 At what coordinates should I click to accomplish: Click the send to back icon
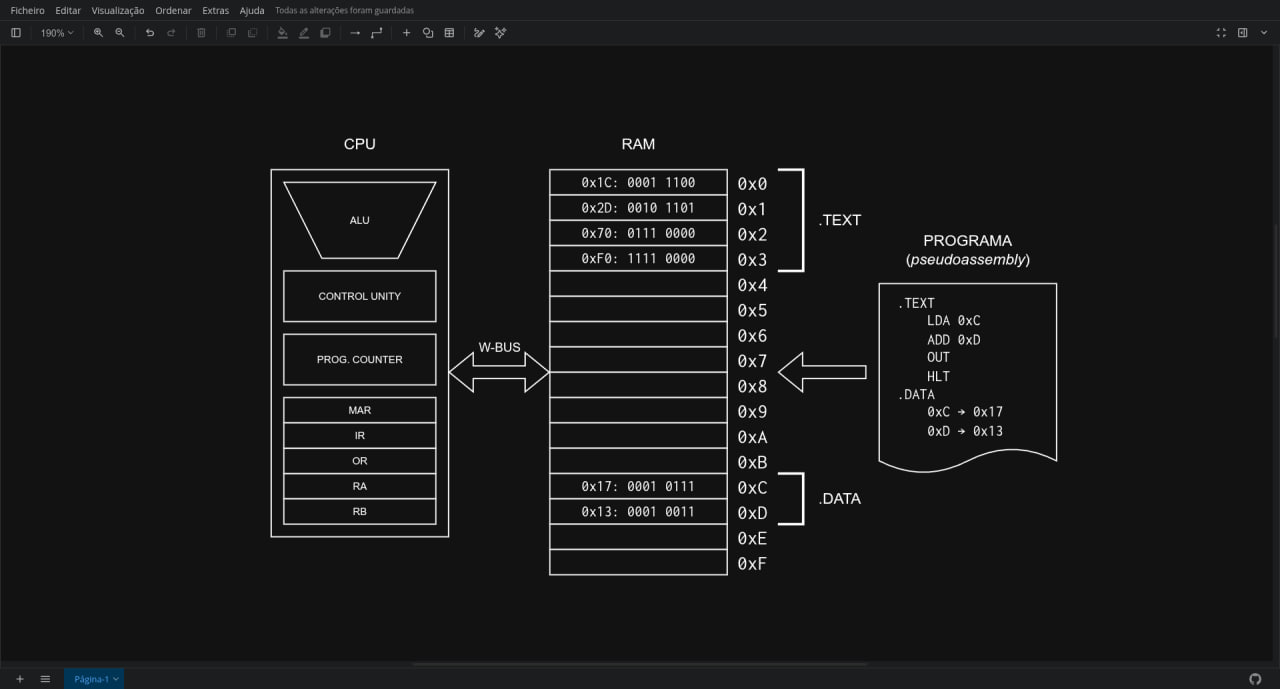click(252, 33)
